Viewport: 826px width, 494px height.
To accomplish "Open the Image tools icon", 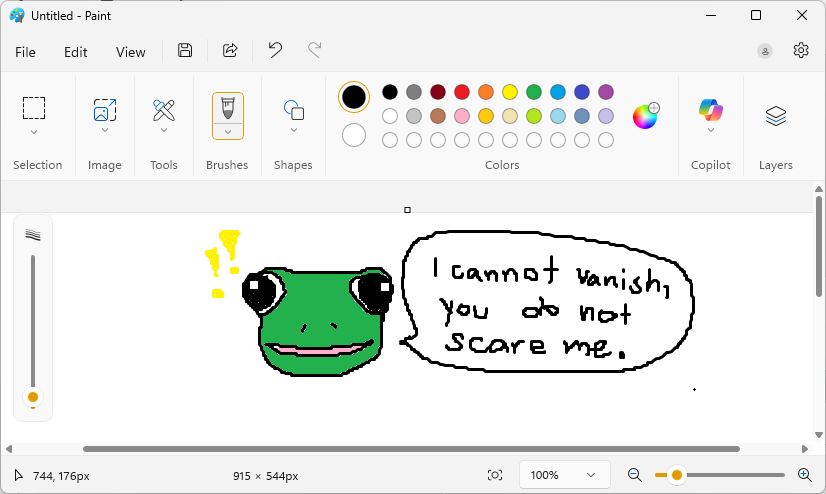I will (x=105, y=110).
